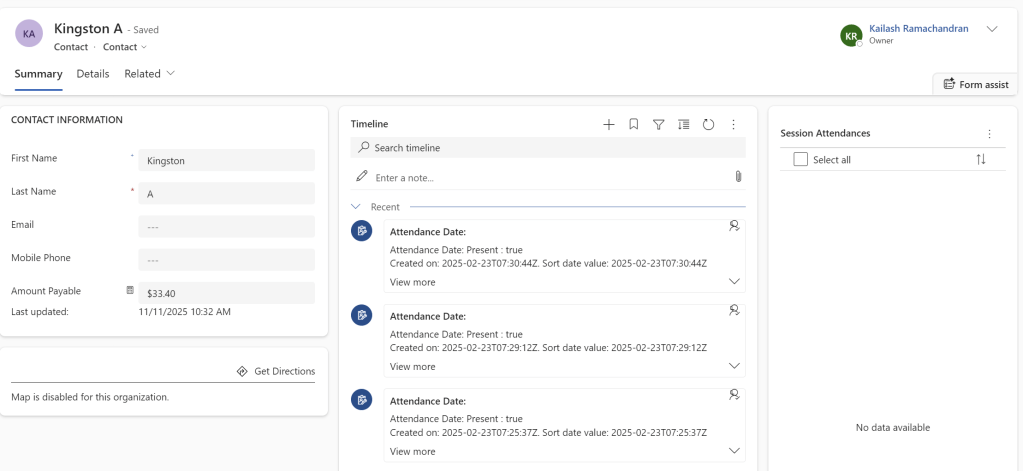Click the bookmark icon in Timeline header
Screen dimensions: 1023x471
(634, 124)
